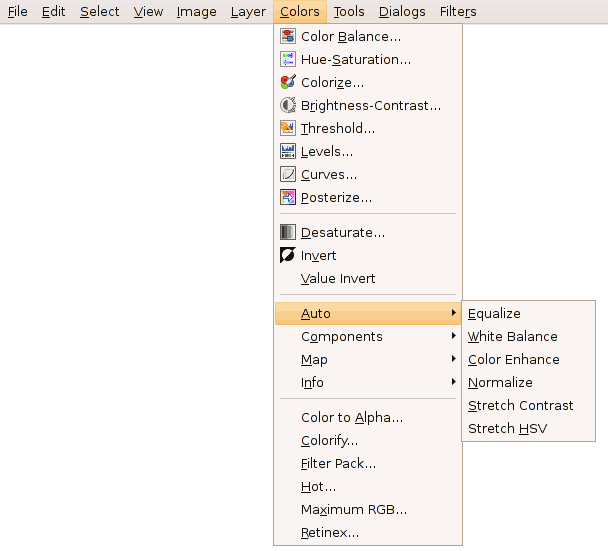Choose Color Balance... menu entry
Image resolution: width=608 pixels, height=551 pixels.
click(x=368, y=36)
